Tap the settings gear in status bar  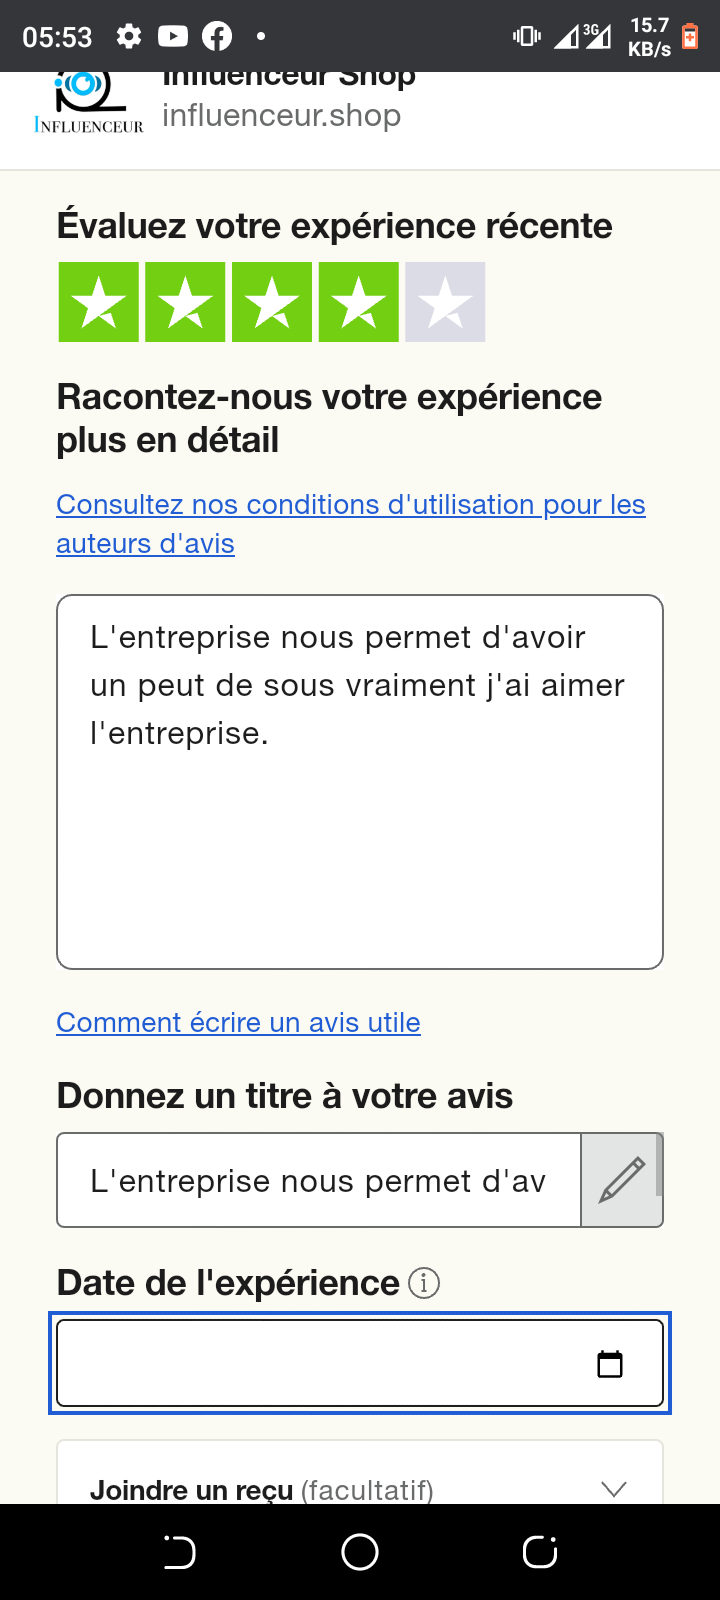[x=129, y=37]
